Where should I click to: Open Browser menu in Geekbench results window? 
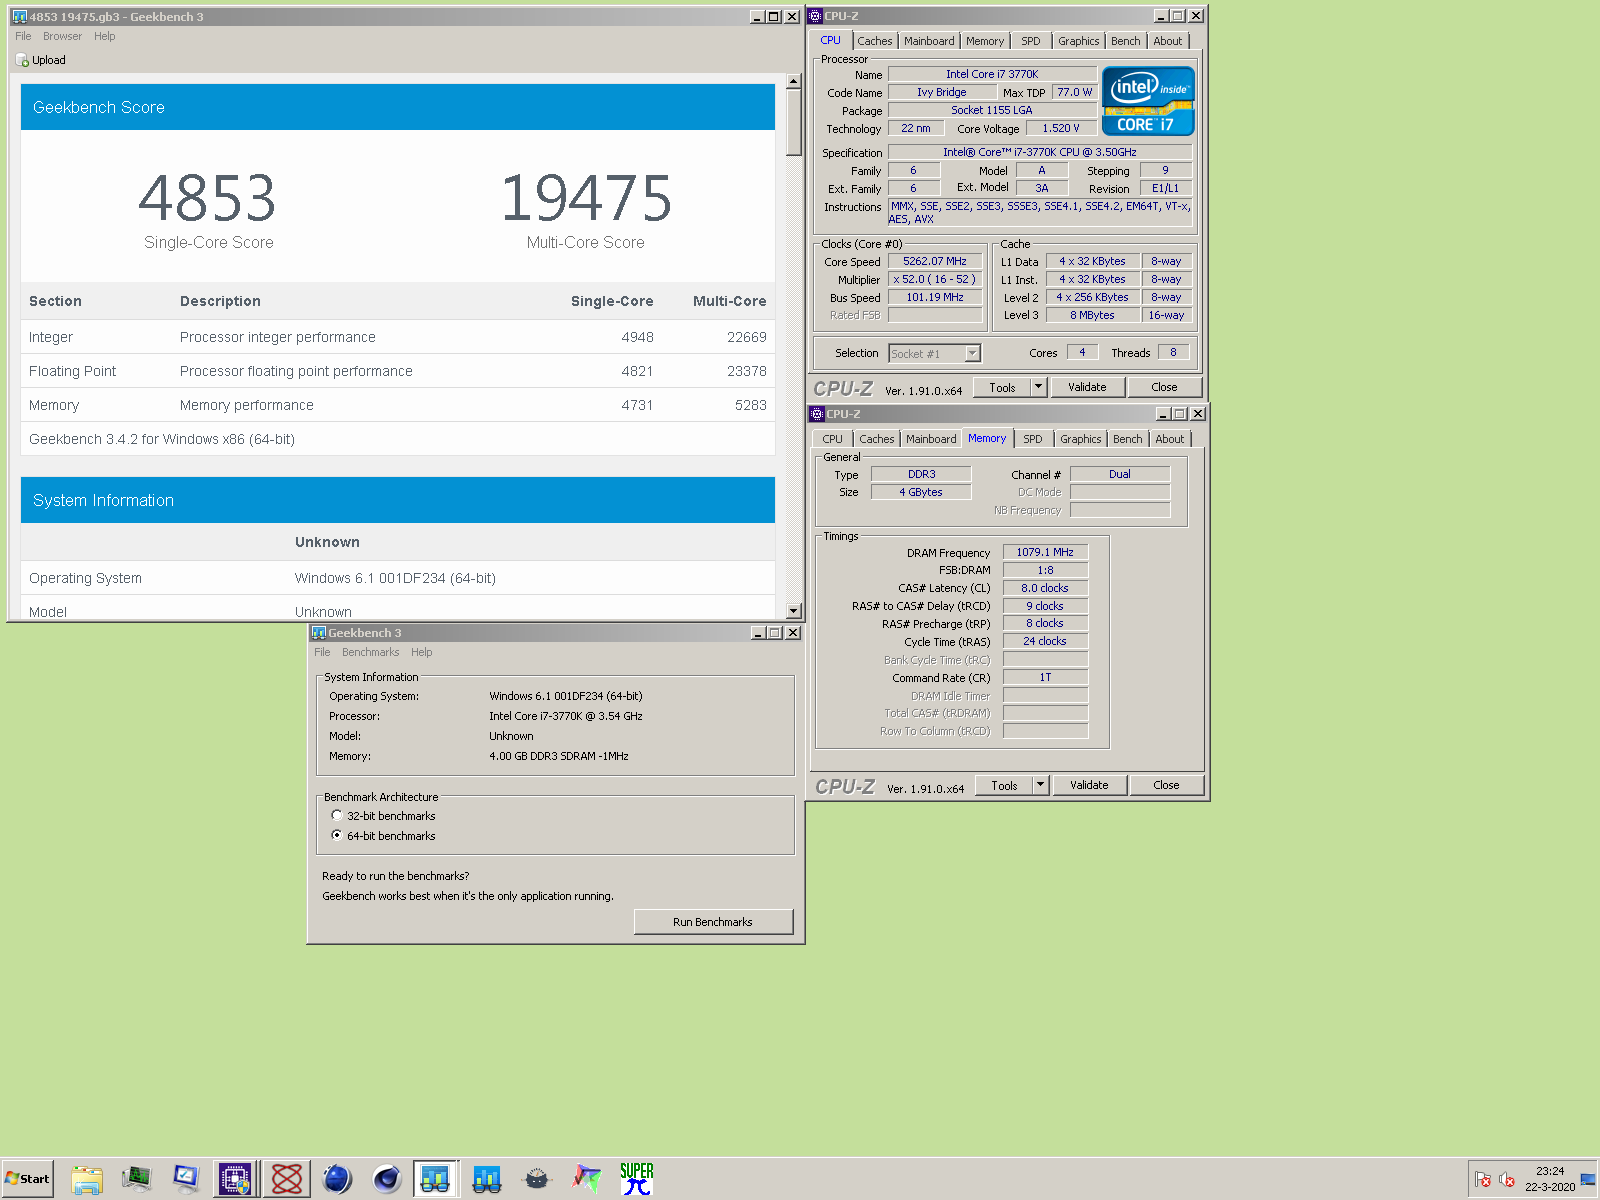point(62,36)
